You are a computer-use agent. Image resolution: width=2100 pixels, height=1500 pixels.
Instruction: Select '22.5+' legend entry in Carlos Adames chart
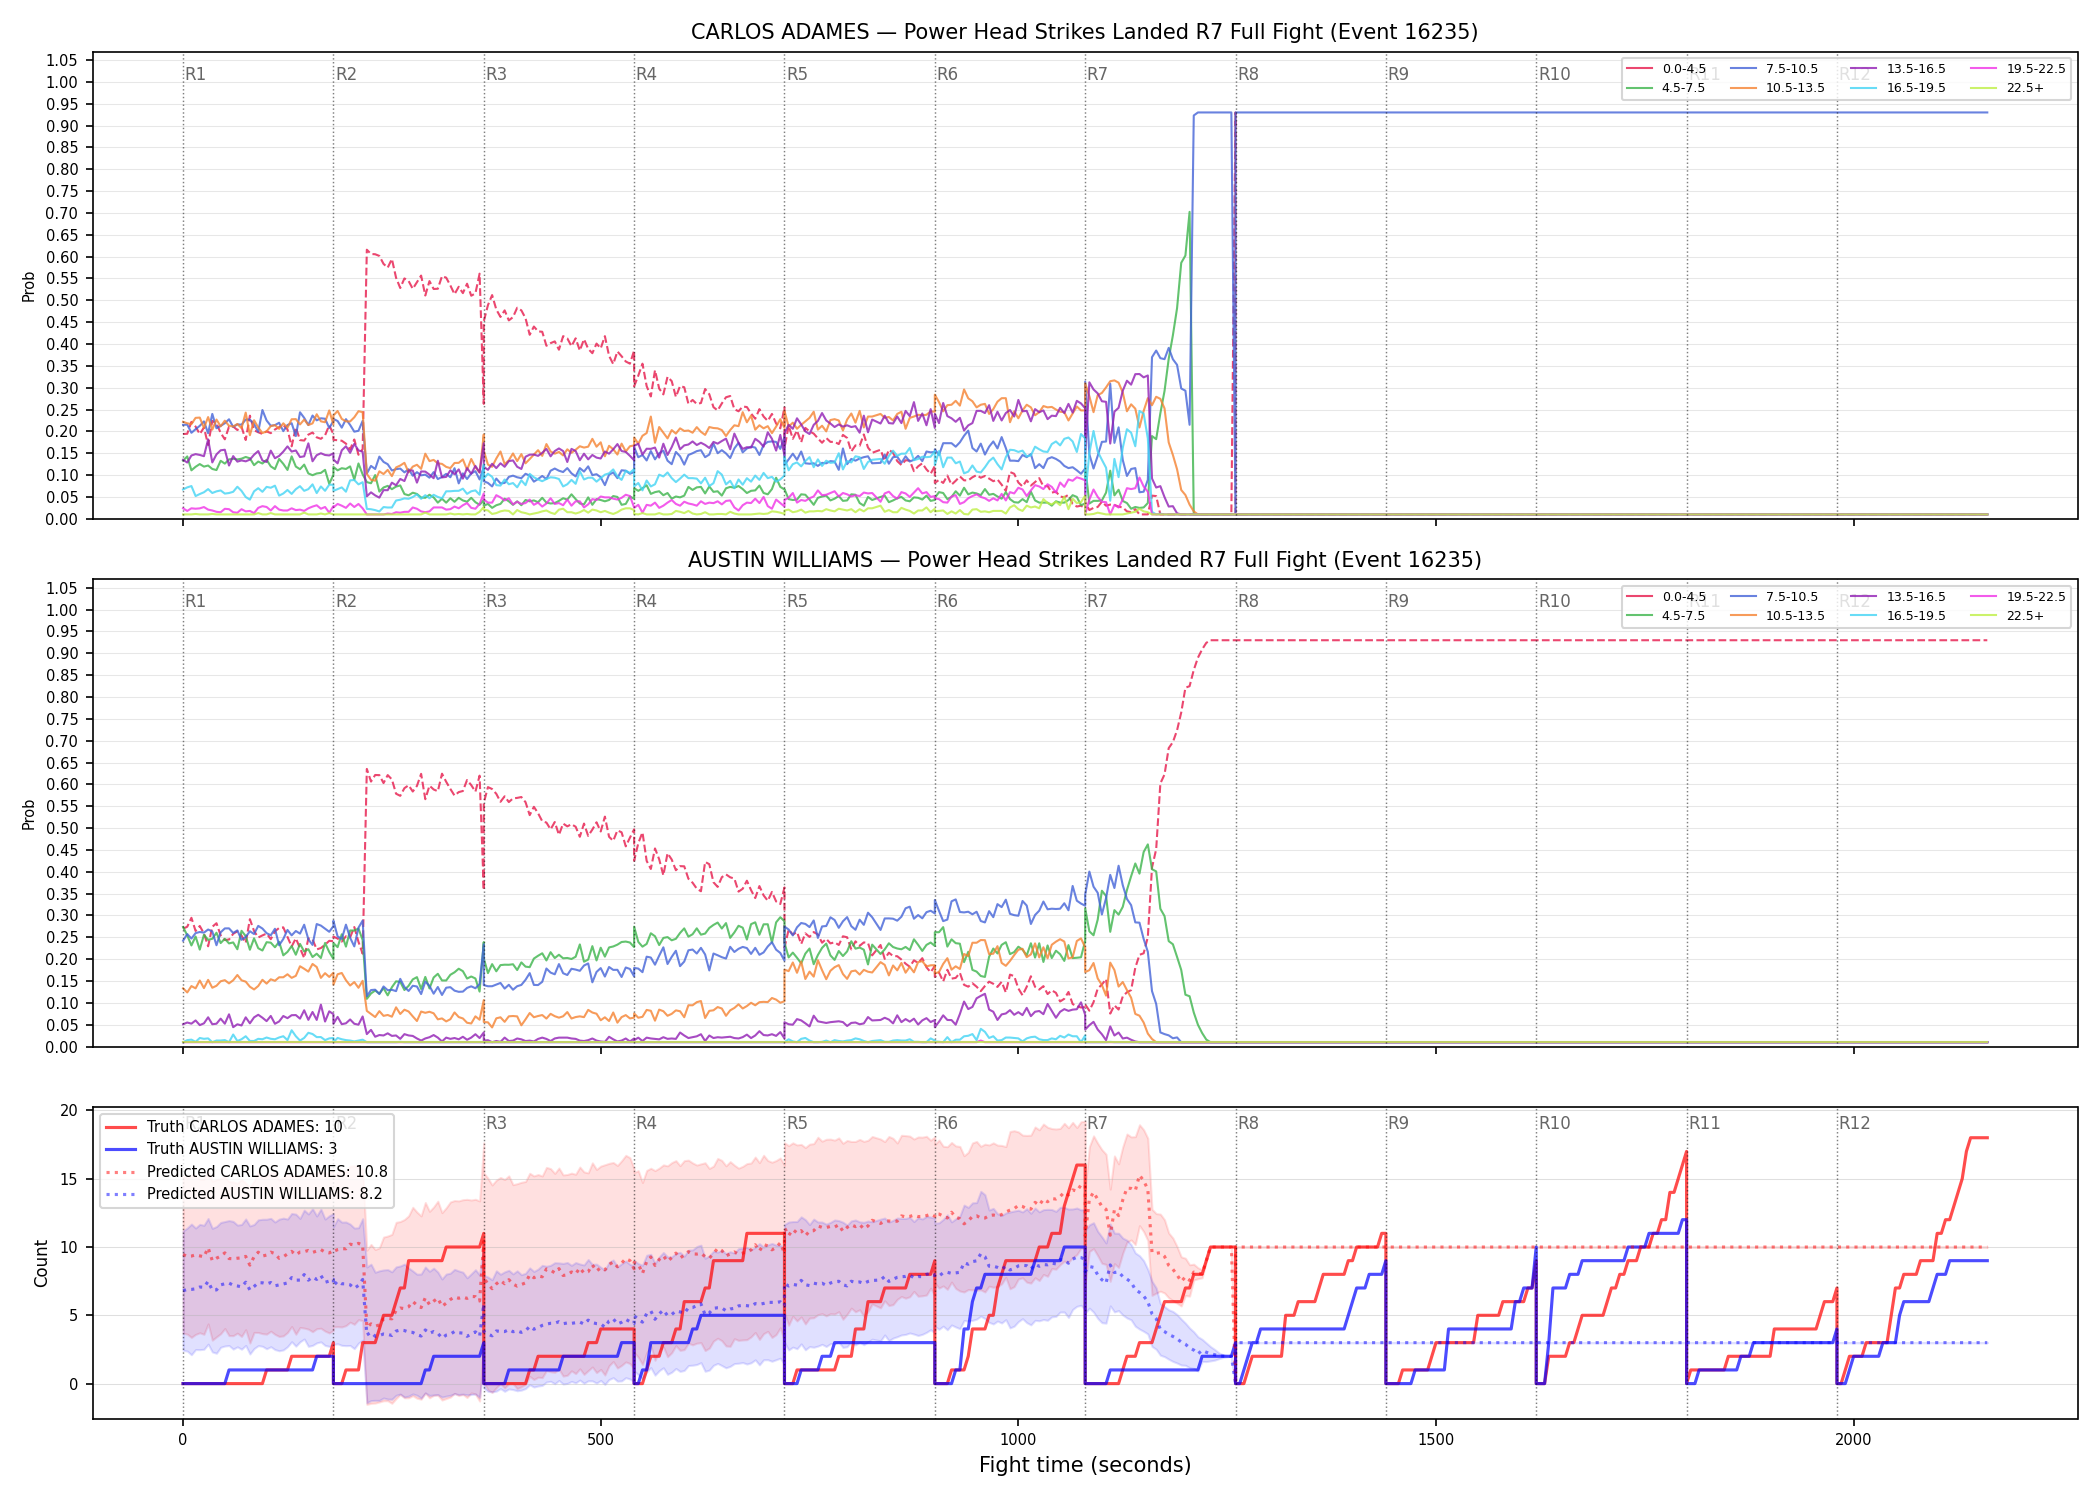[x=2008, y=88]
